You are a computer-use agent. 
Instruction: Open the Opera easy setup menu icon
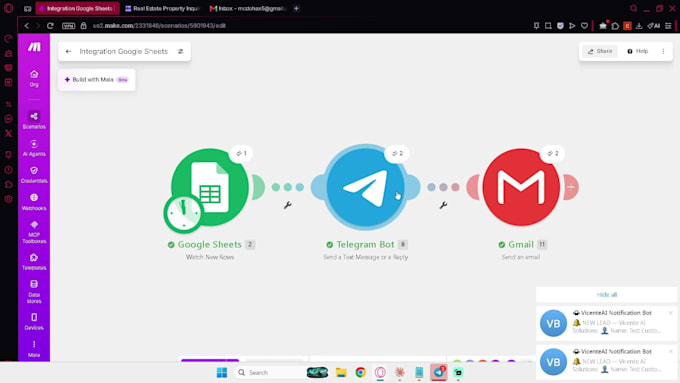coord(668,26)
